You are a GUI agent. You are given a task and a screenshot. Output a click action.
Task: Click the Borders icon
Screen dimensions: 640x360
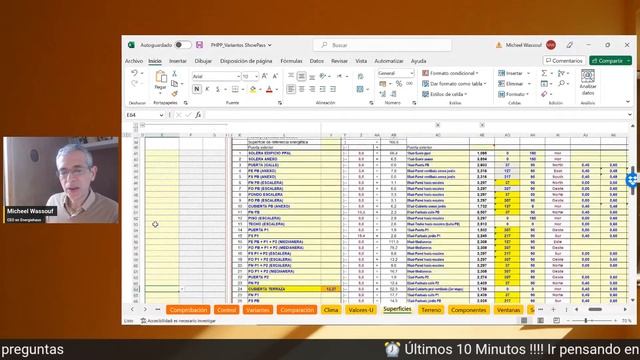235,89
